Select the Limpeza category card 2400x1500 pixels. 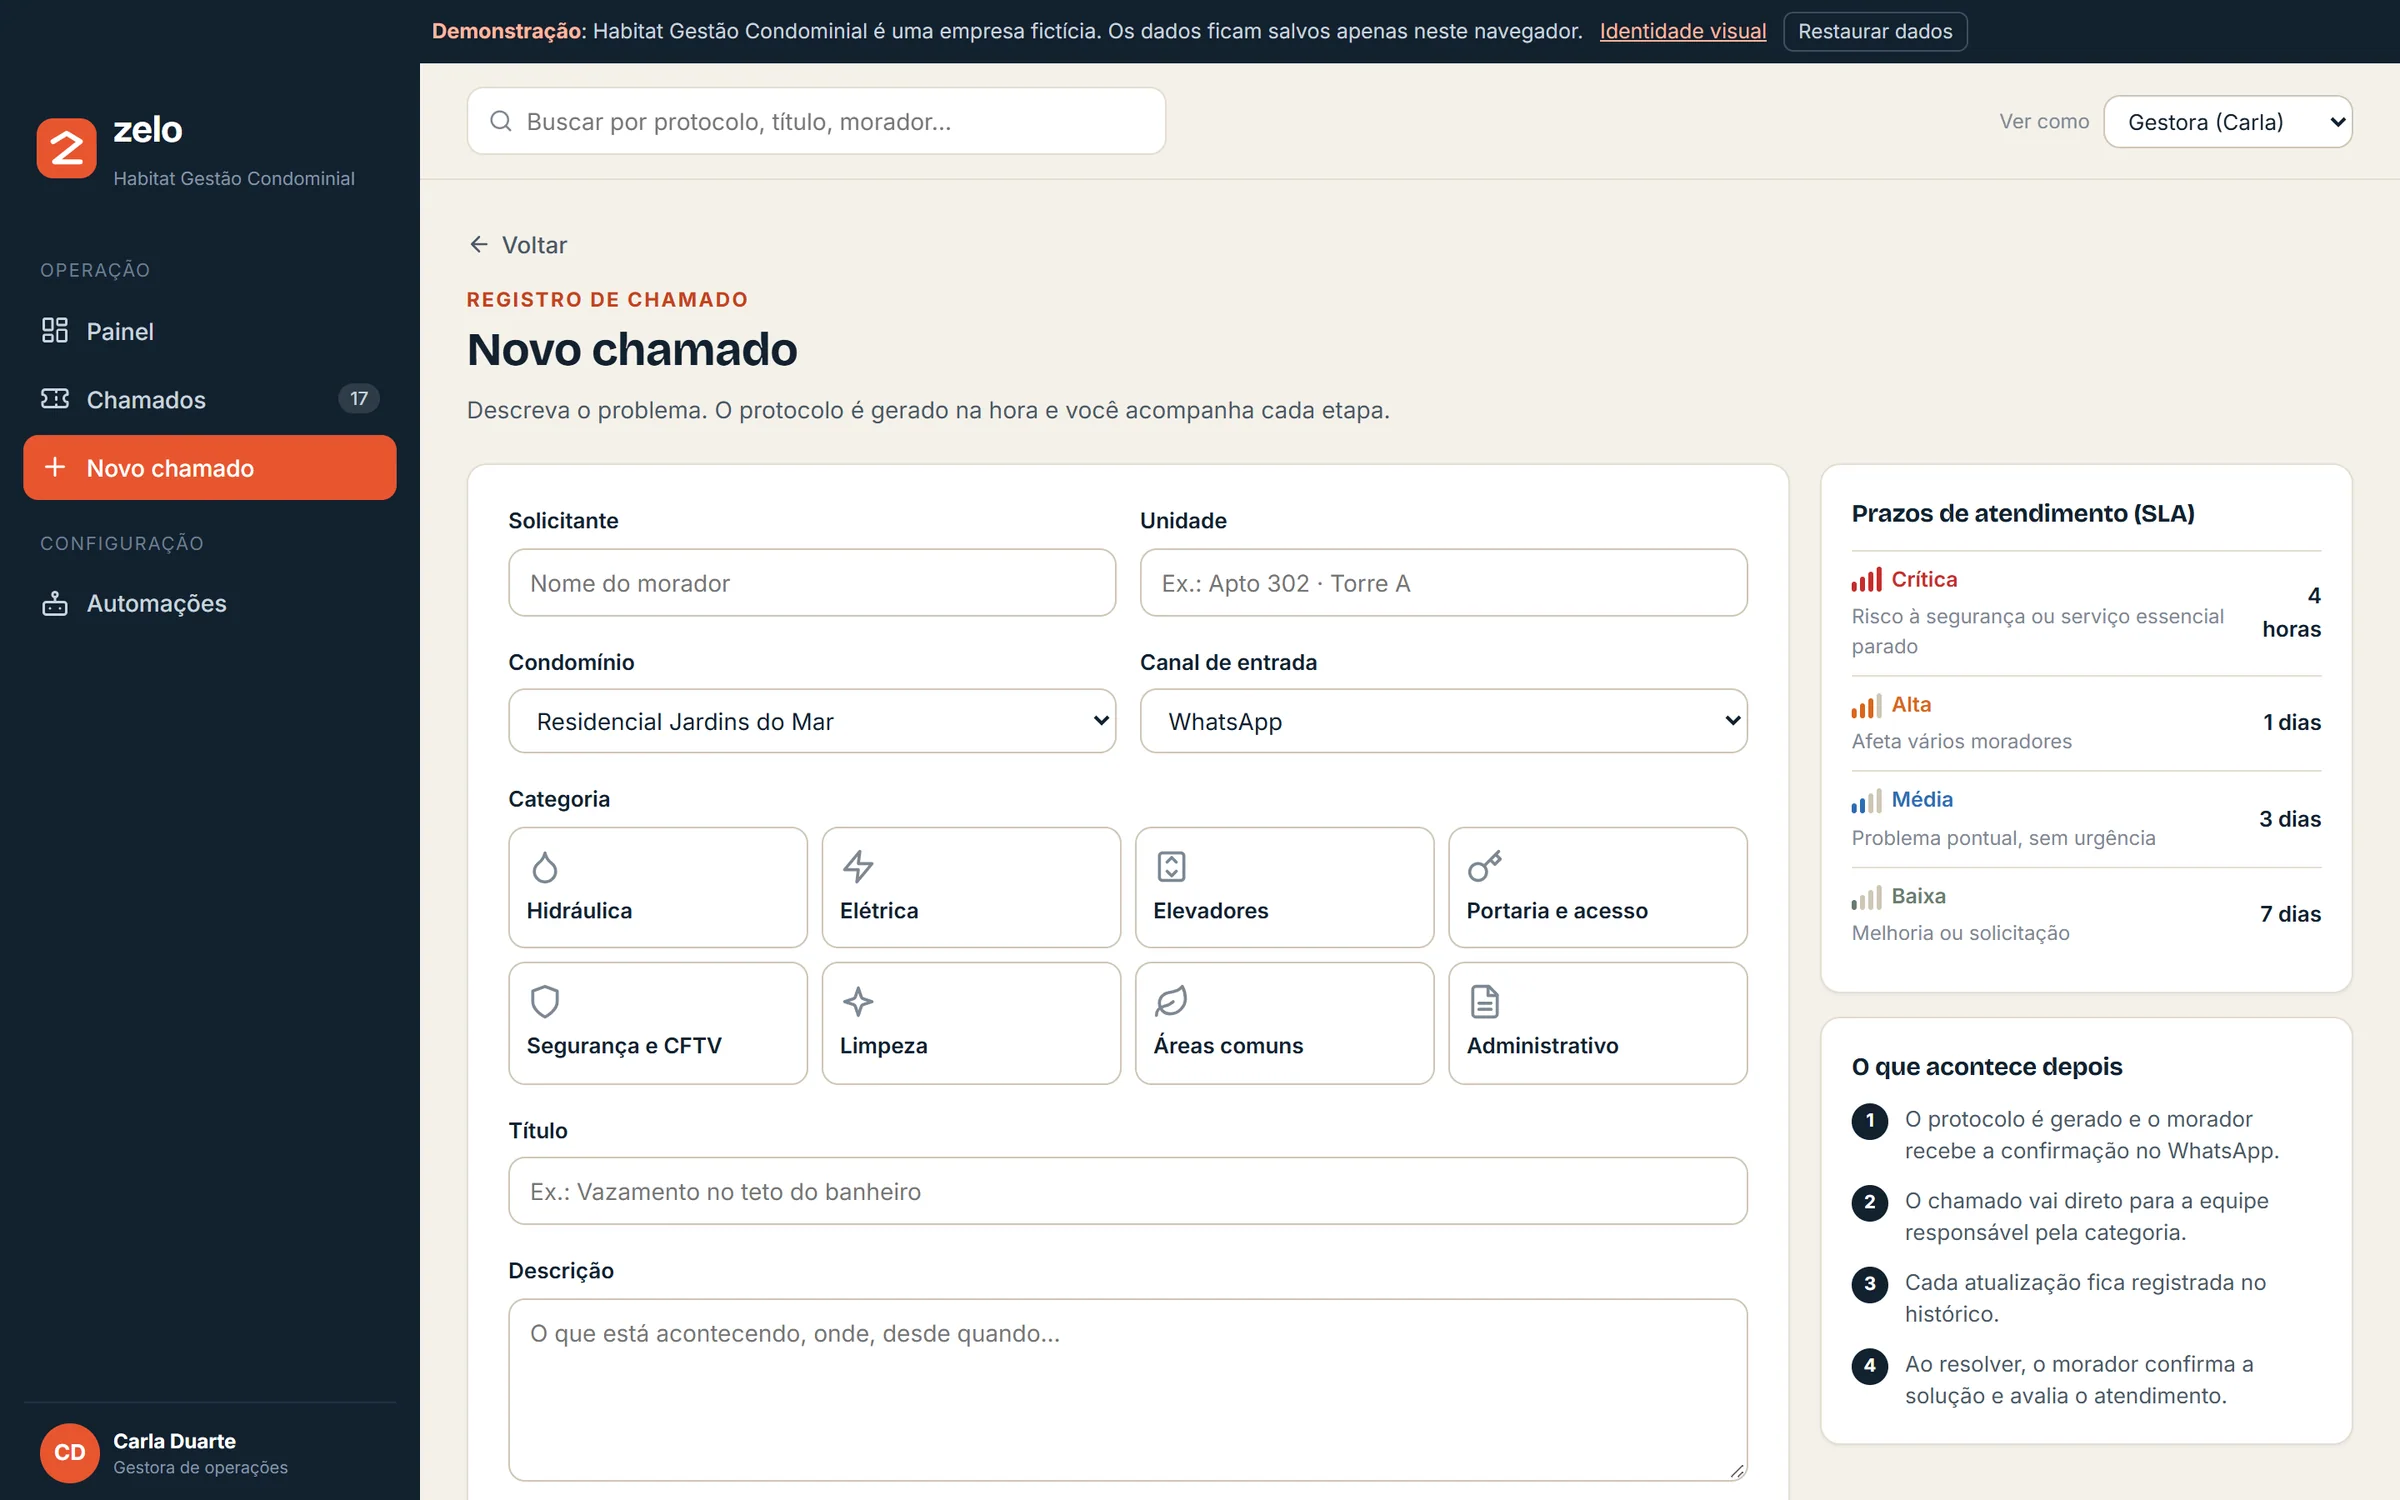pyautogui.click(x=971, y=1023)
